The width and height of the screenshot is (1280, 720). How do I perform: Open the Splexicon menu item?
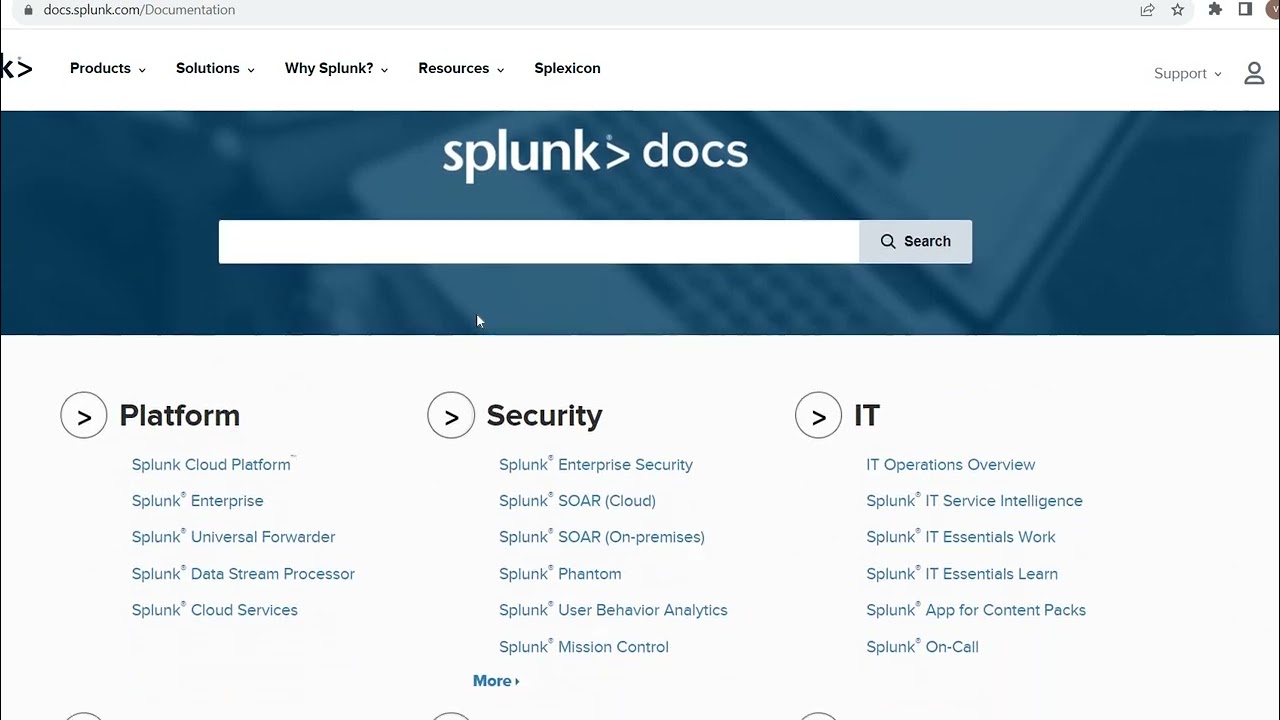click(567, 68)
